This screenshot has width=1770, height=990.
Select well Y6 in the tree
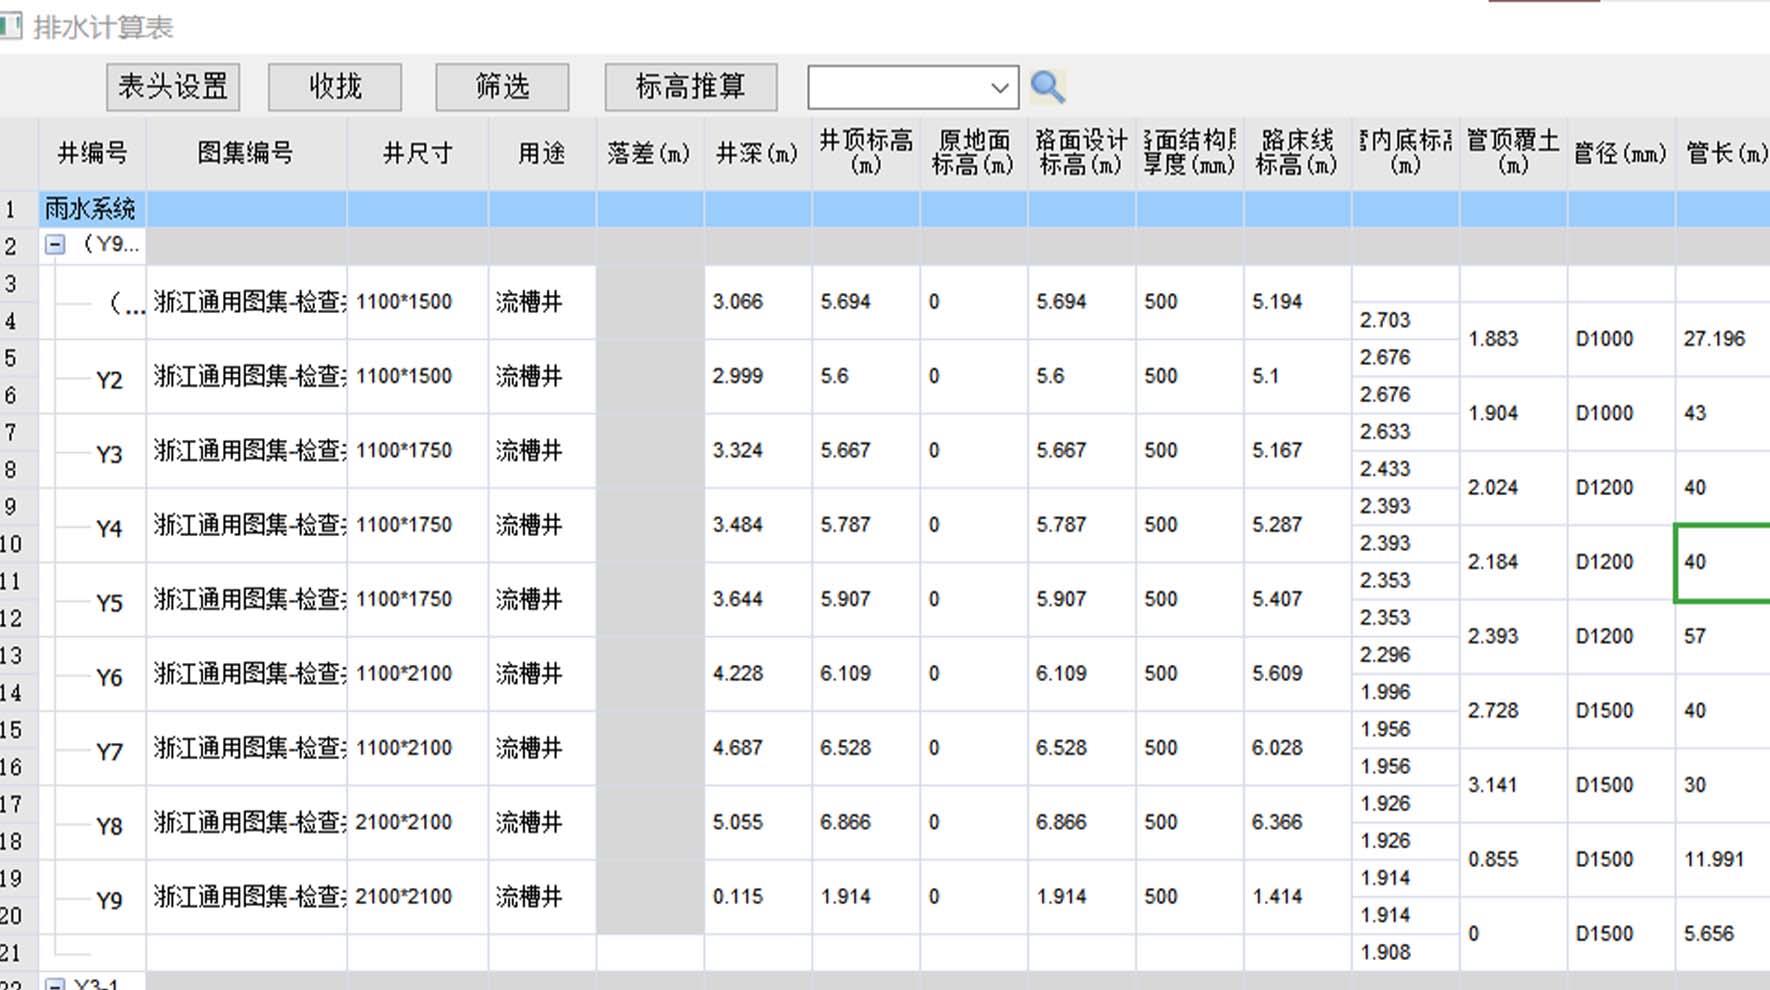coord(109,677)
